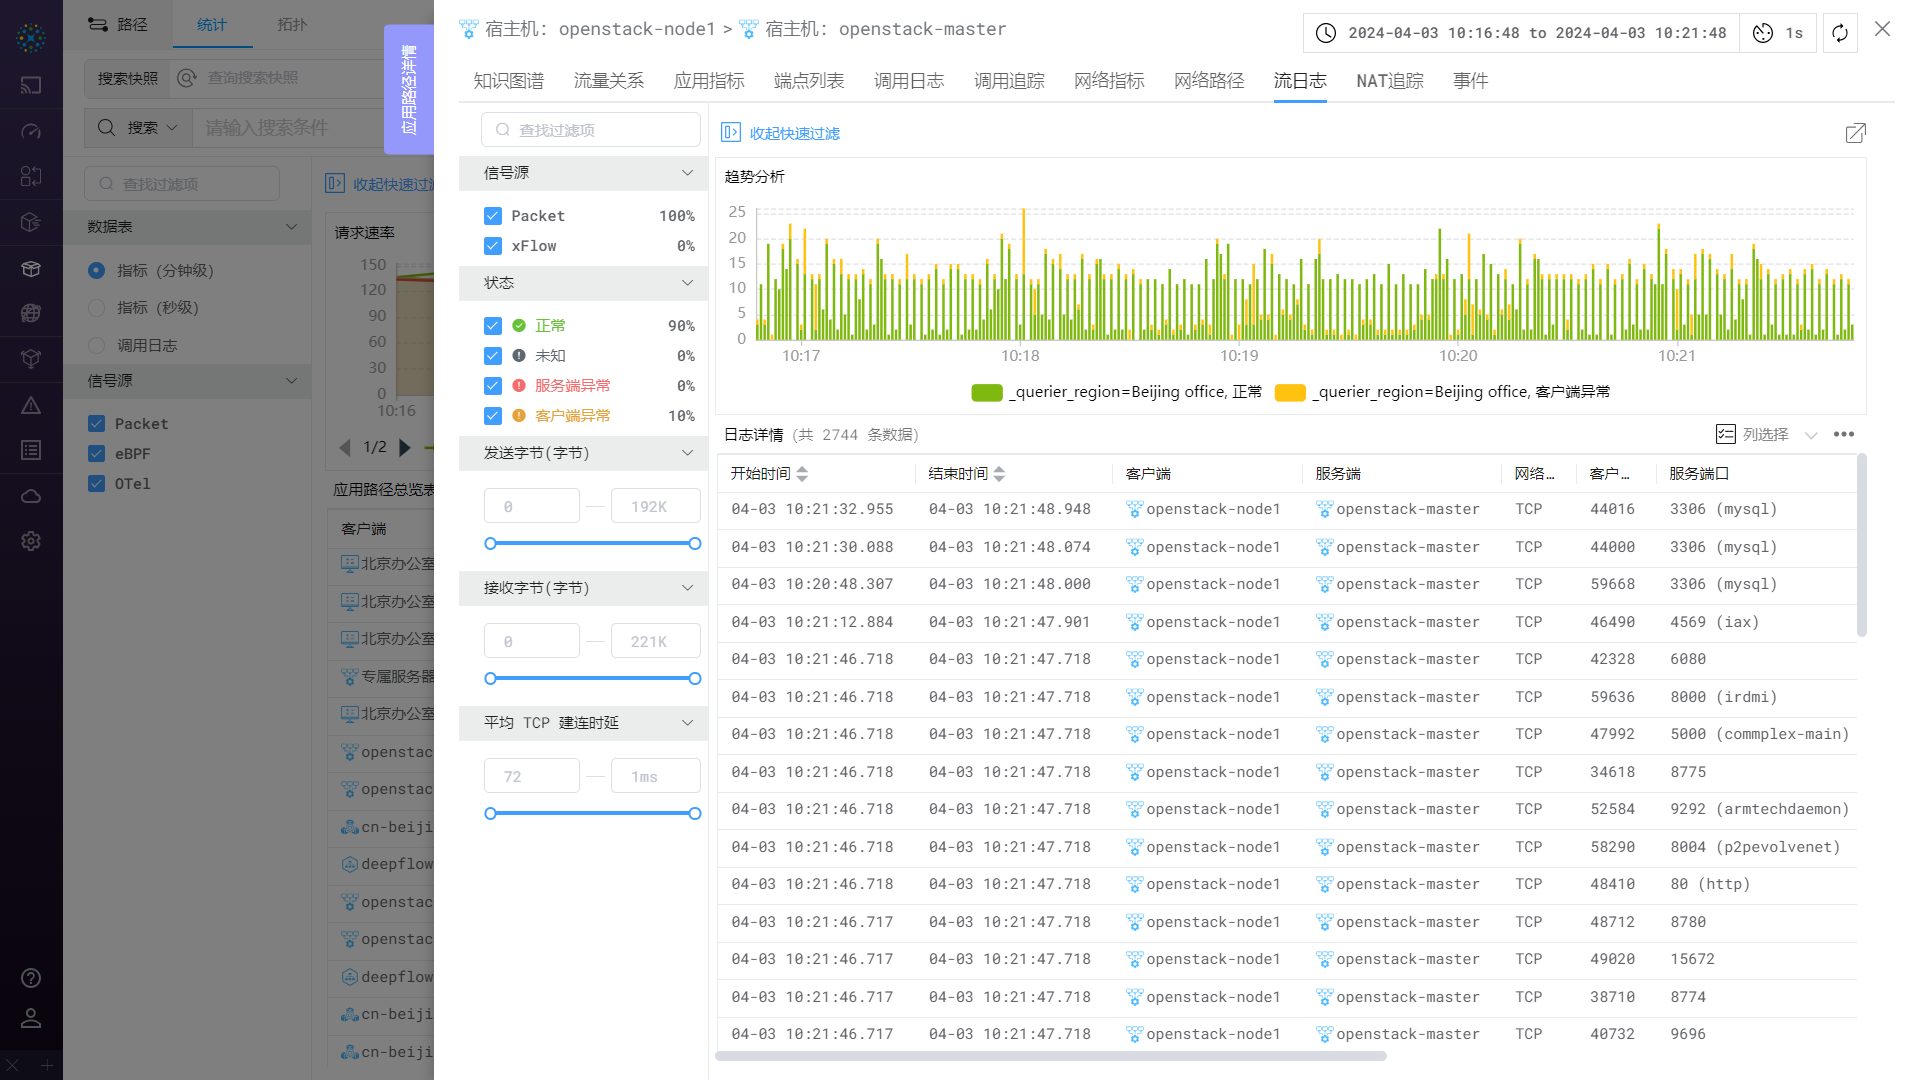Click the refresh icon near time range

click(x=1840, y=33)
